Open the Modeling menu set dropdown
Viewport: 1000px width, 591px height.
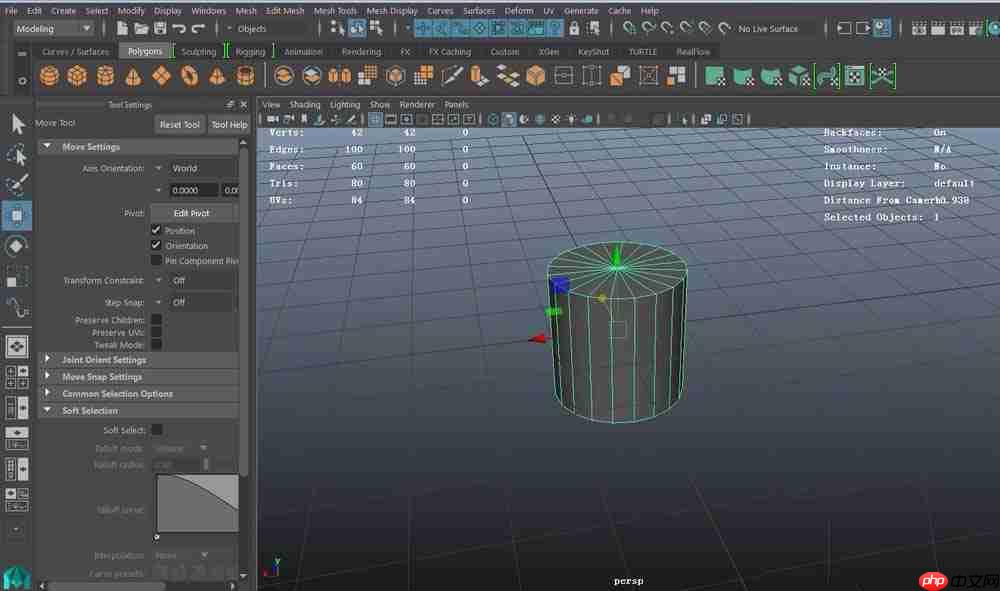click(x=54, y=29)
